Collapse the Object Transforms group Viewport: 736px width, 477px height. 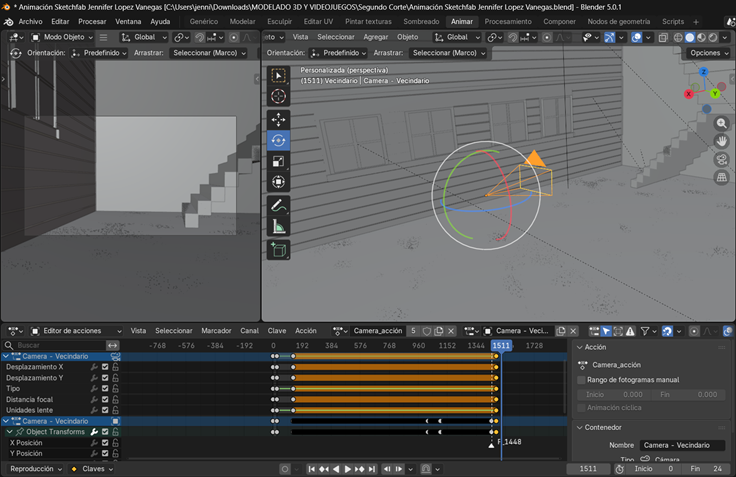(x=9, y=431)
